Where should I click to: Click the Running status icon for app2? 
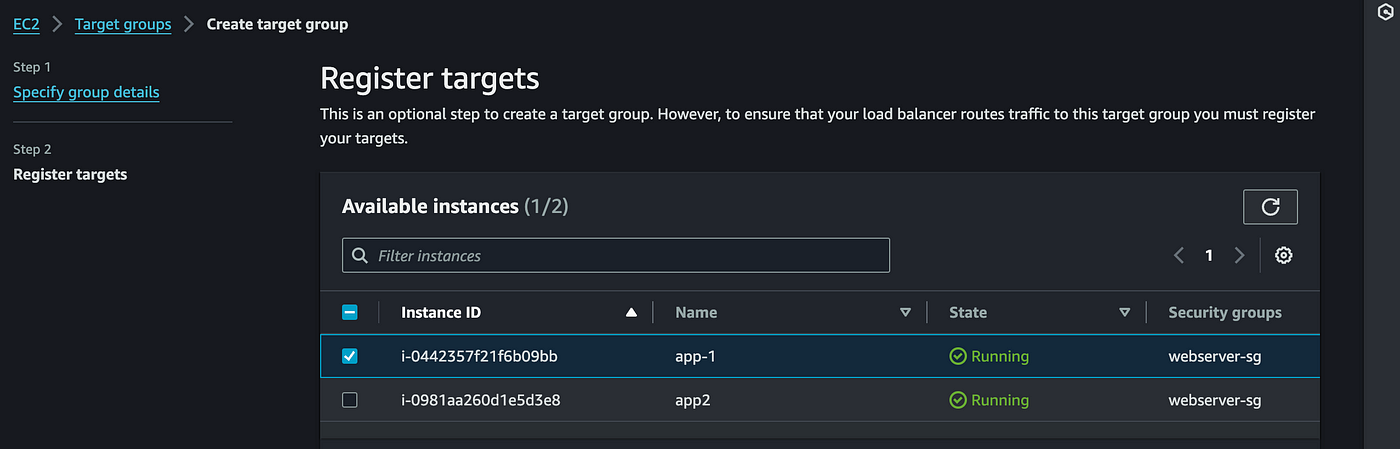(x=958, y=400)
